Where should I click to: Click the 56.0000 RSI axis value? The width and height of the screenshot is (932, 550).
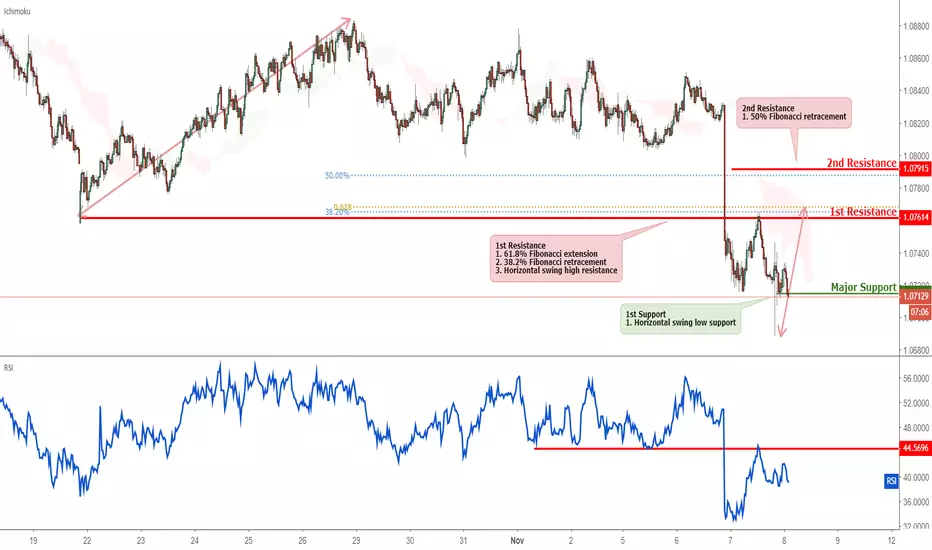915,378
